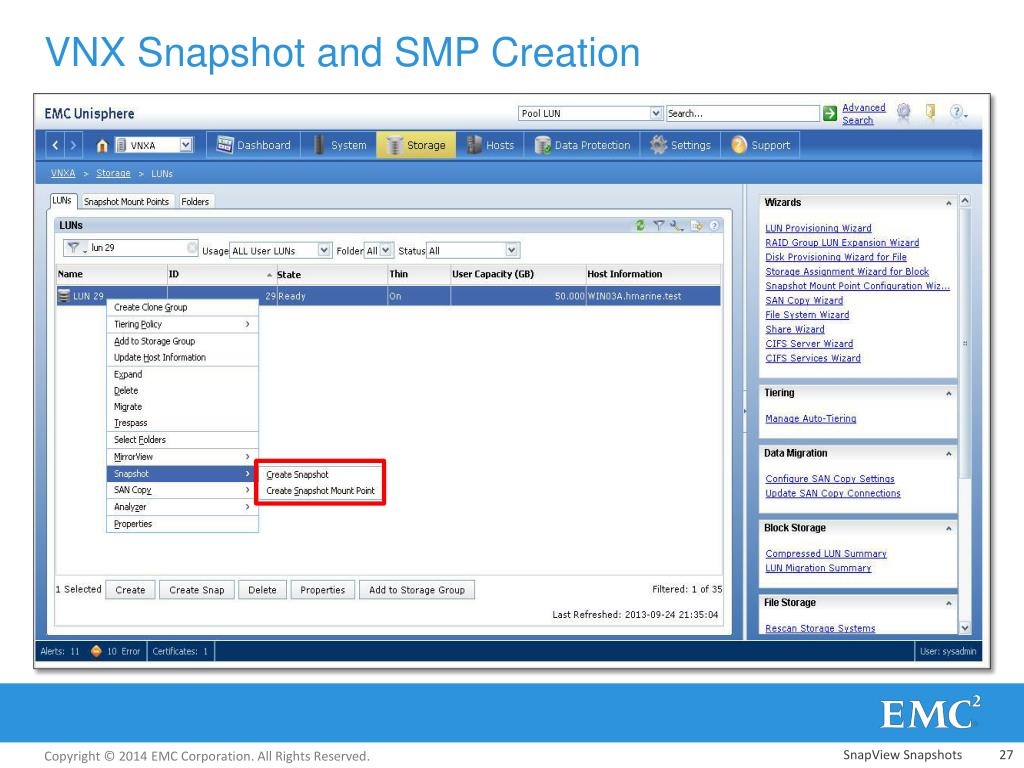Open the SAN Copy Wizard link
Screen dimensions: 1024x768
[x=804, y=300]
